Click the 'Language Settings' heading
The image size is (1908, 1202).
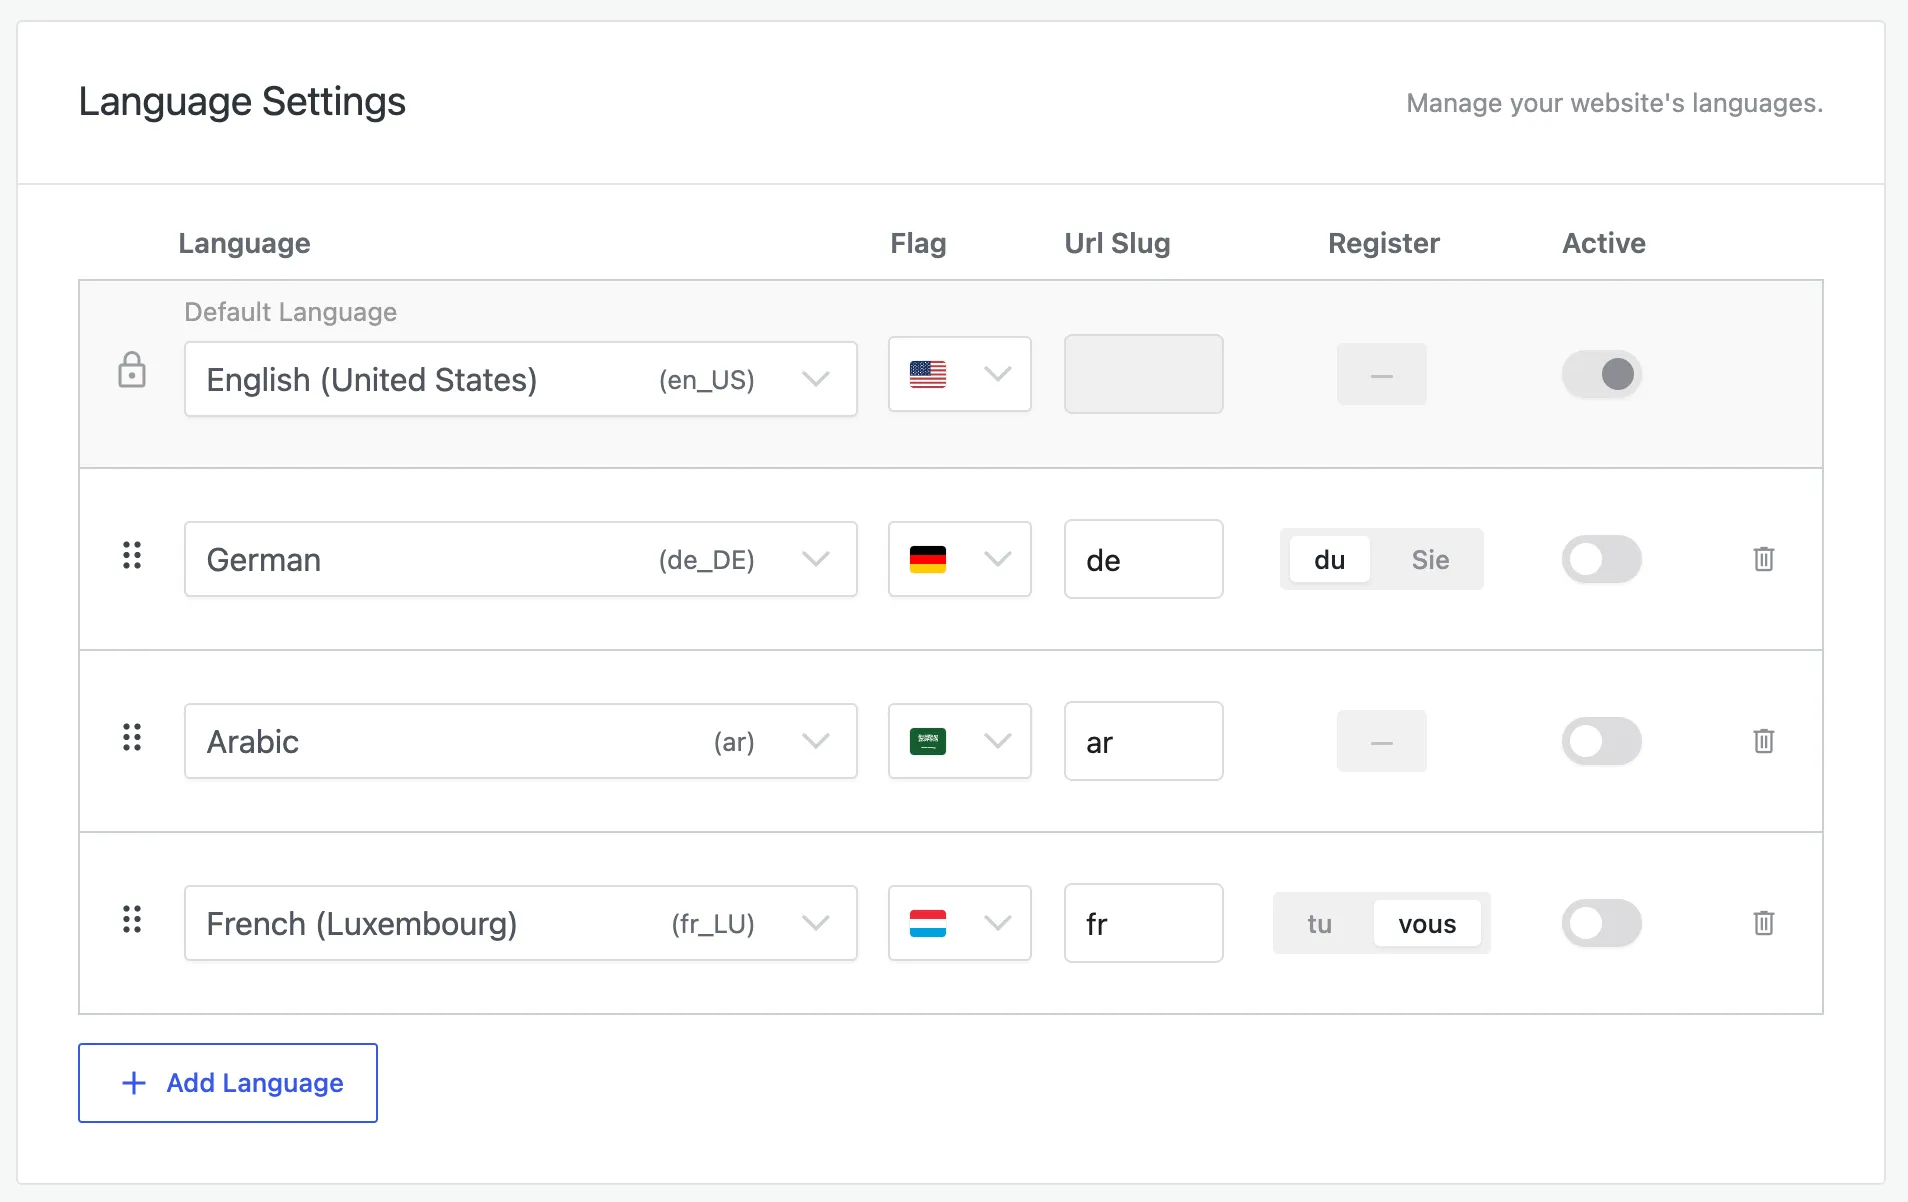click(242, 102)
